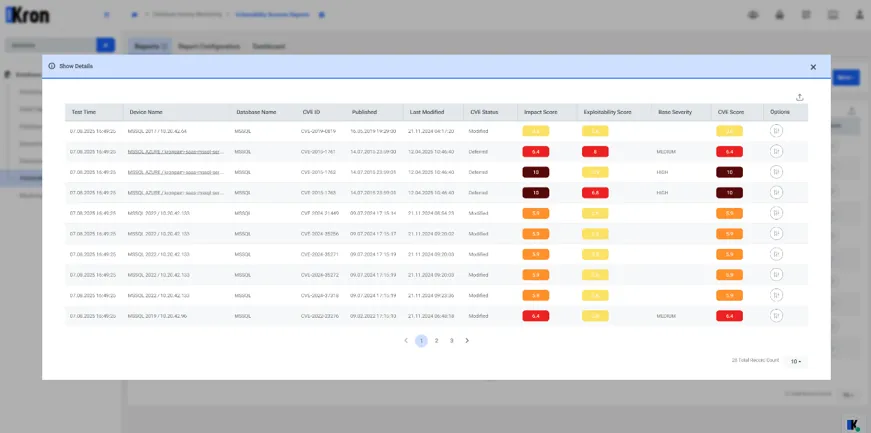
Task: Click the user profile icon in top bar
Action: [859, 15]
